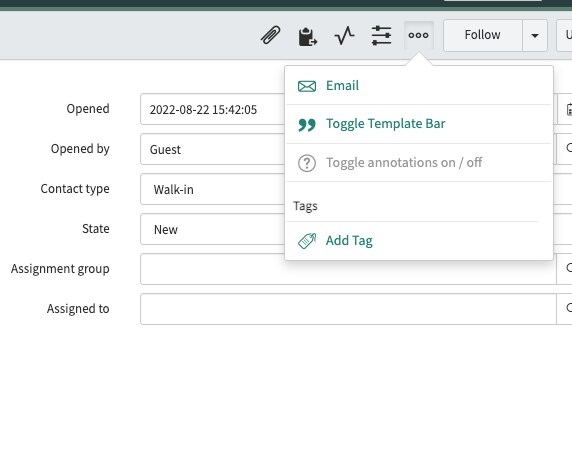The height and width of the screenshot is (464, 572).
Task: Click the Email envelope icon
Action: coord(307,86)
